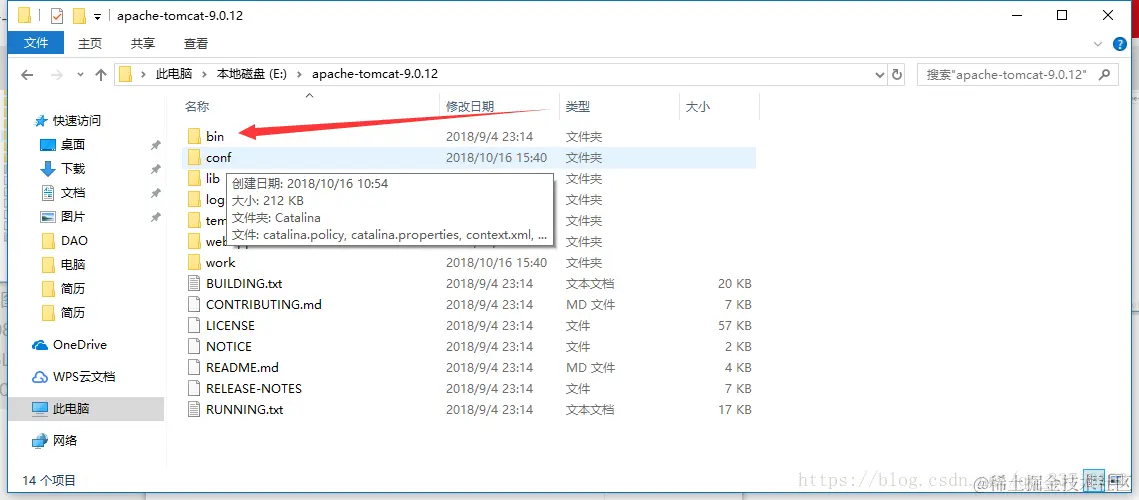This screenshot has width=1139, height=500.
Task: Select the README.md file name
Action: point(243,368)
